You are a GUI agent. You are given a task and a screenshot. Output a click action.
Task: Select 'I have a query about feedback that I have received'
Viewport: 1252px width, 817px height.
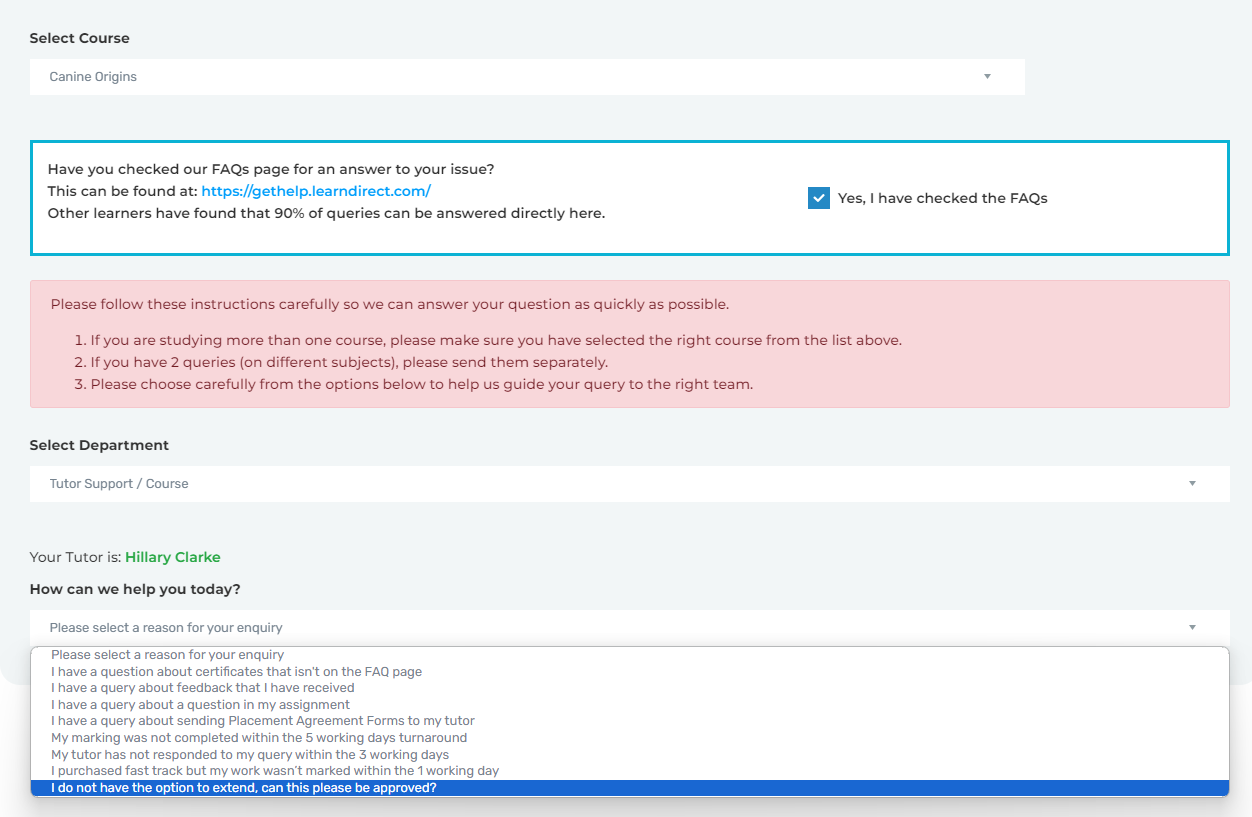tap(630, 688)
